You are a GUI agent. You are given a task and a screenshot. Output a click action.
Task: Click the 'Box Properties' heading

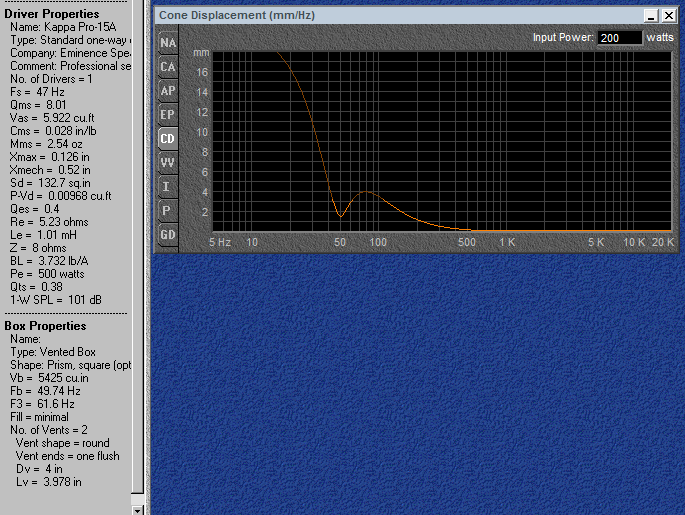coord(45,326)
